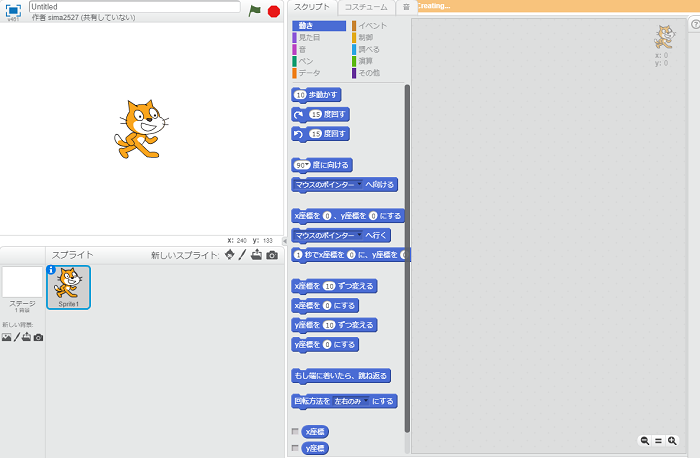This screenshot has width=700, height=458.
Task: Select the 動き block category
Action: [319, 26]
